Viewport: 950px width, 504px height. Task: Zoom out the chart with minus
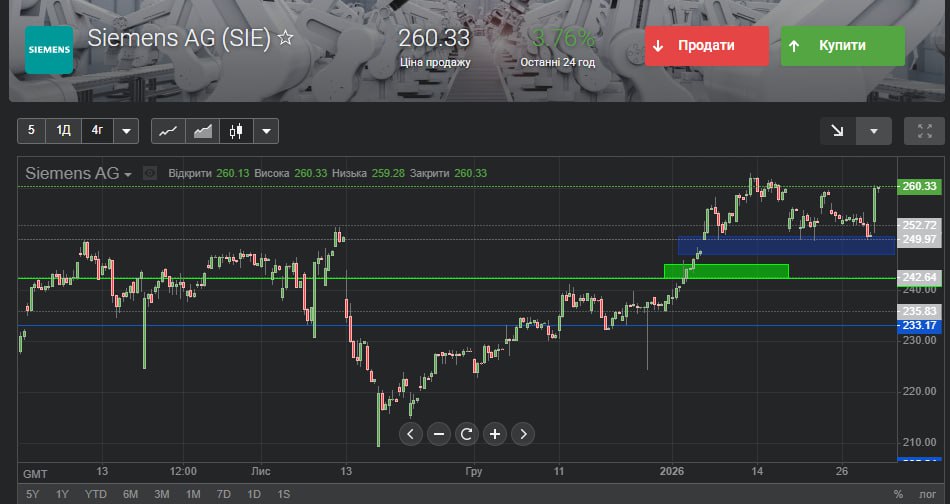[x=439, y=434]
